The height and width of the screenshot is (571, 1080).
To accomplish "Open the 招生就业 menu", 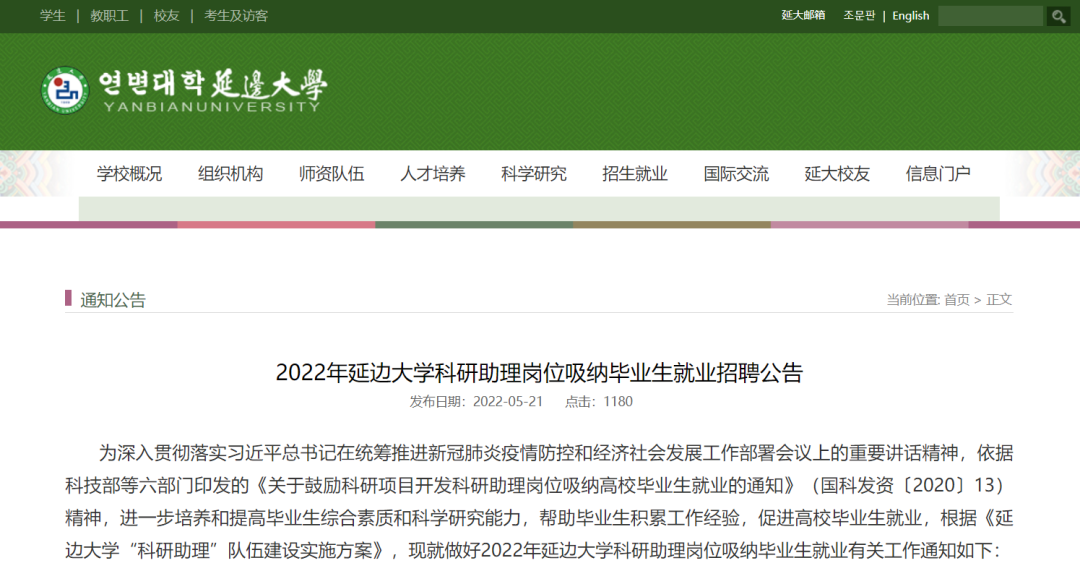I will [635, 174].
